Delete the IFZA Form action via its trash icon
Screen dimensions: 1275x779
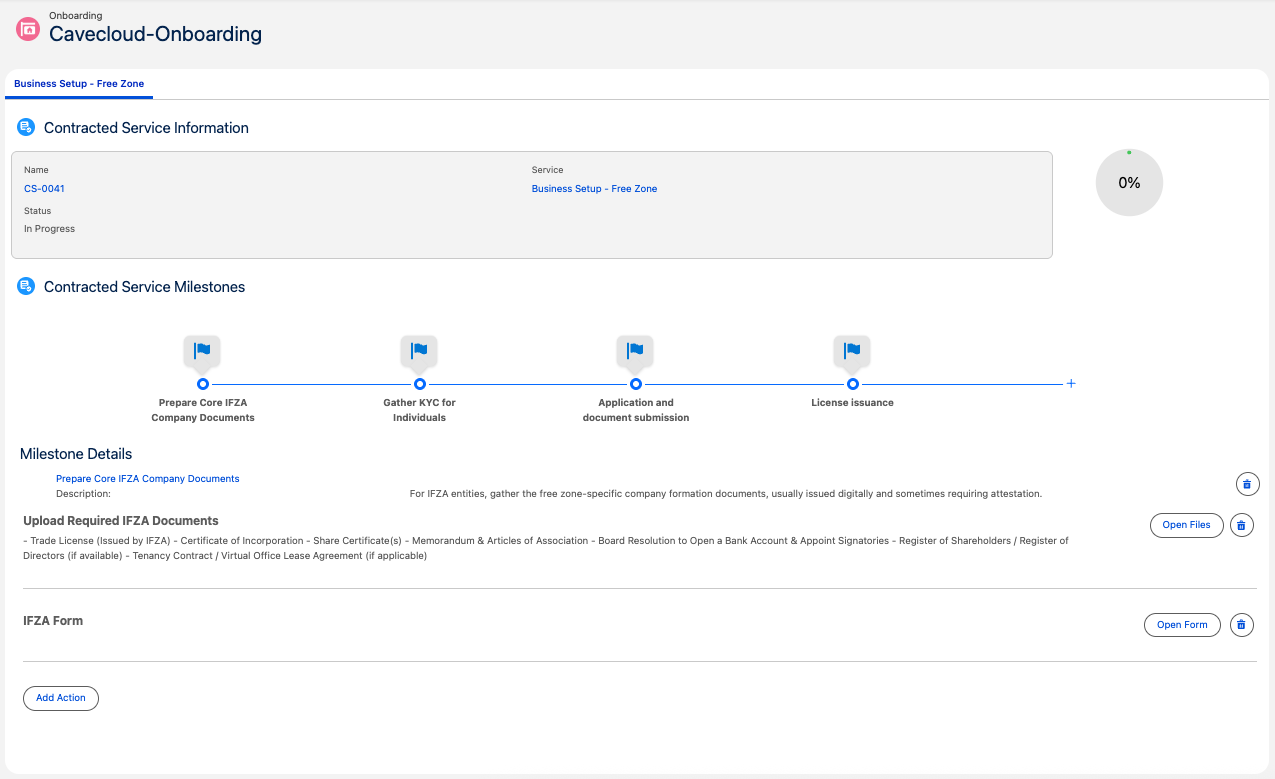pos(1242,624)
